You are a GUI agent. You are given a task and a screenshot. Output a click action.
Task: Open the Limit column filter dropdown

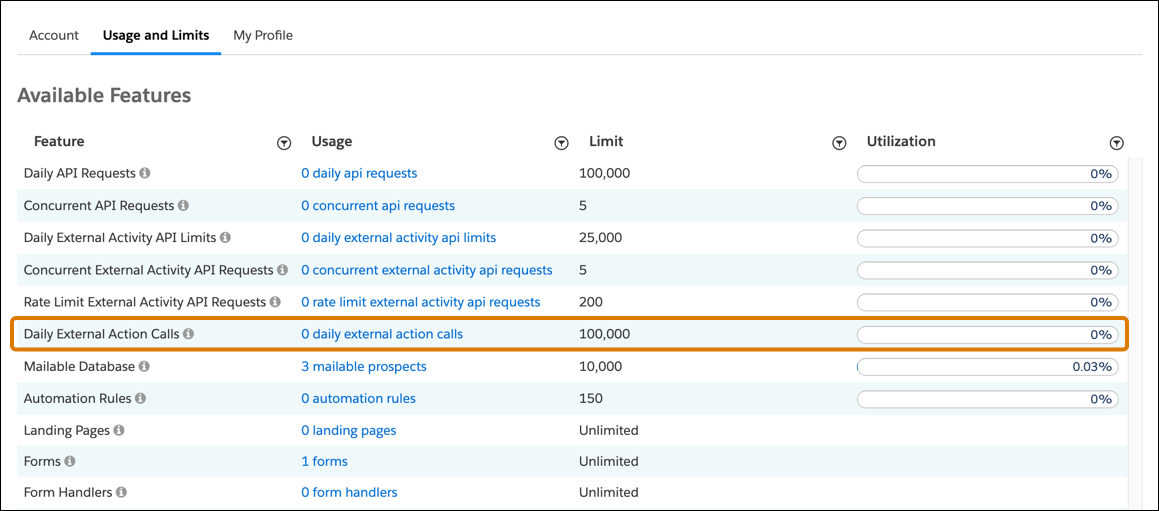click(x=839, y=143)
